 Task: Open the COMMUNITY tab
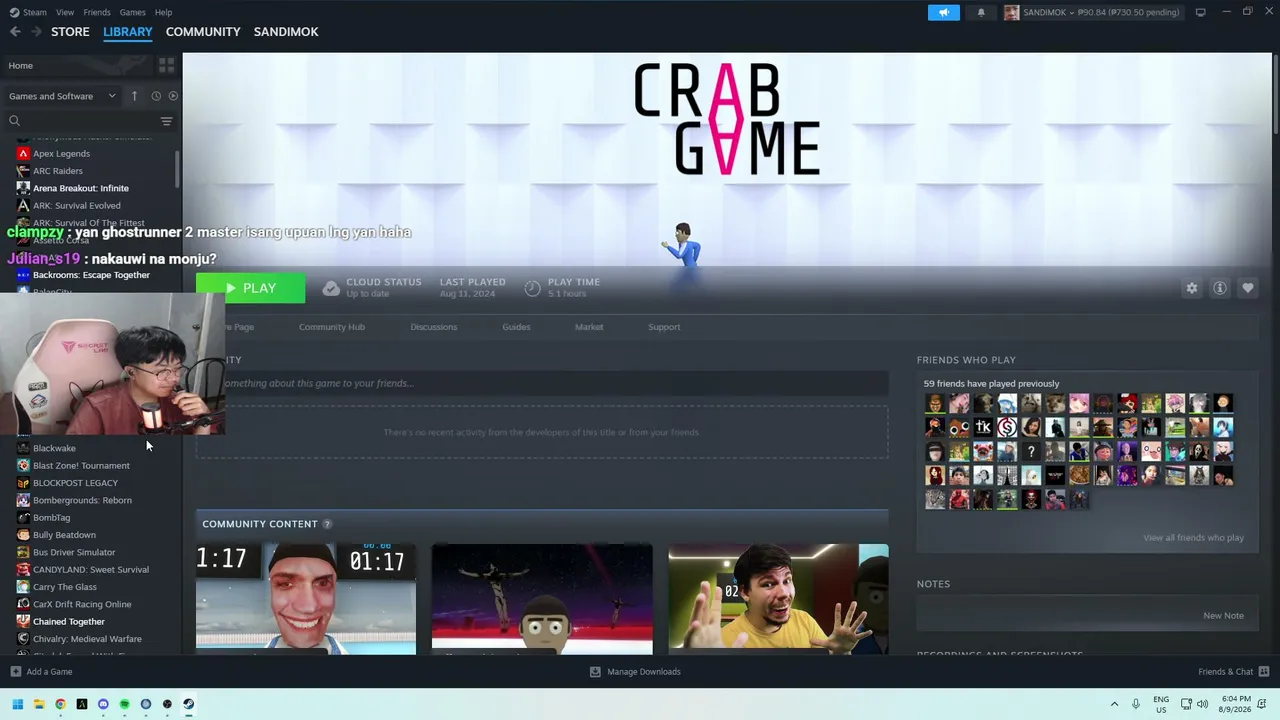tap(203, 32)
